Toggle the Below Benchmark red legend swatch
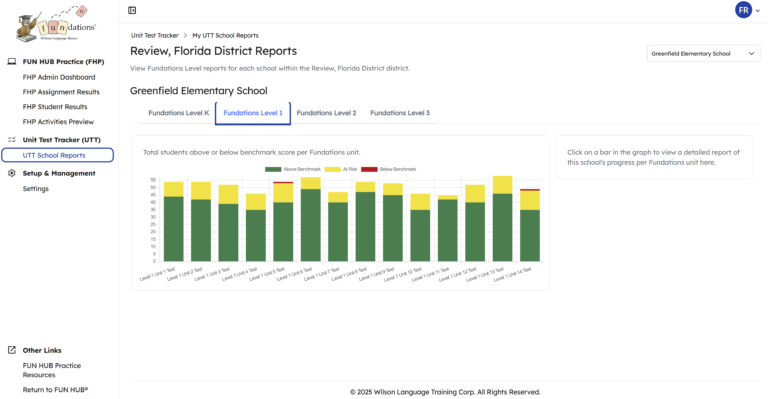 (369, 169)
